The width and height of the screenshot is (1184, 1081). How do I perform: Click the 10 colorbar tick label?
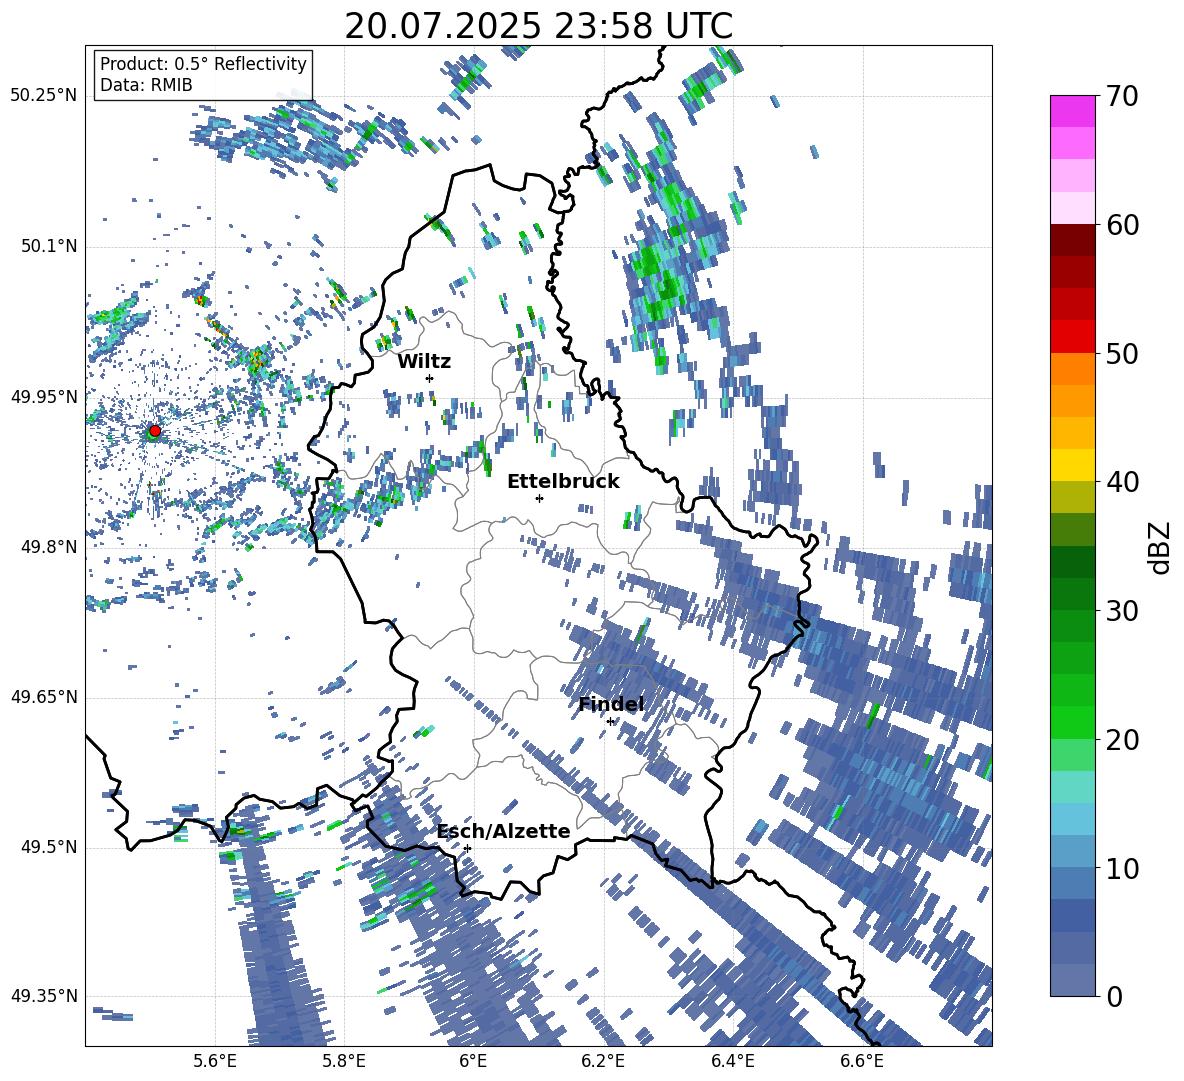point(1122,869)
